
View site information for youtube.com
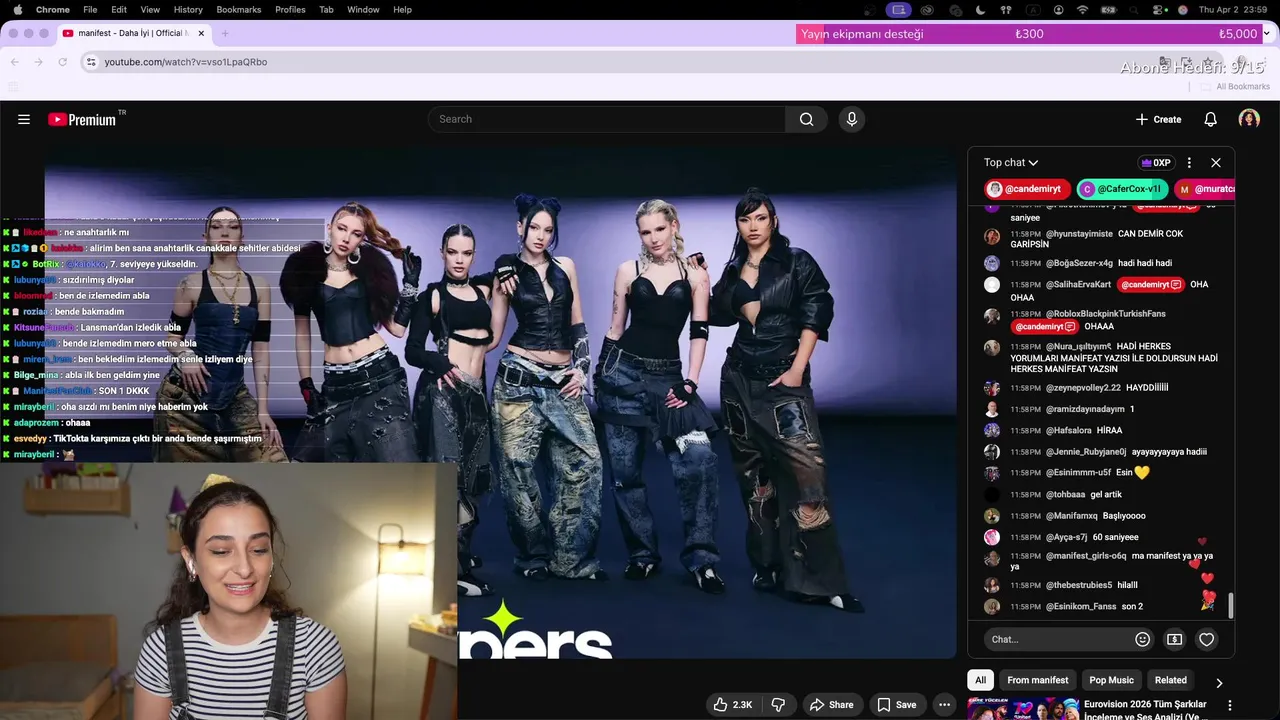pyautogui.click(x=91, y=62)
